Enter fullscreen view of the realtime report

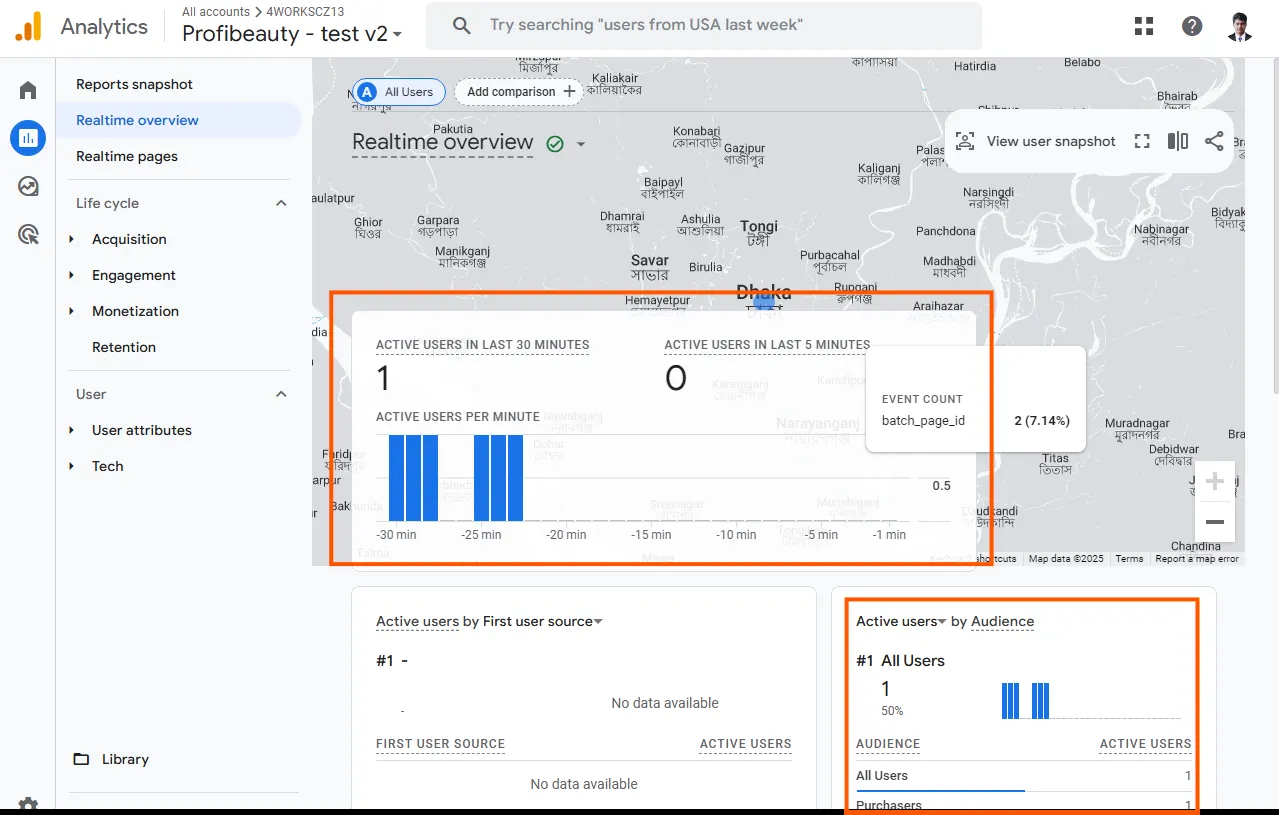(1142, 141)
